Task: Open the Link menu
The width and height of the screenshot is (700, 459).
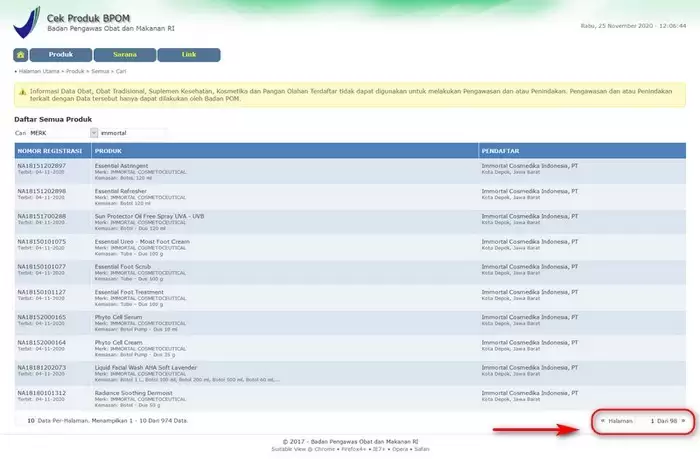Action: pos(189,54)
